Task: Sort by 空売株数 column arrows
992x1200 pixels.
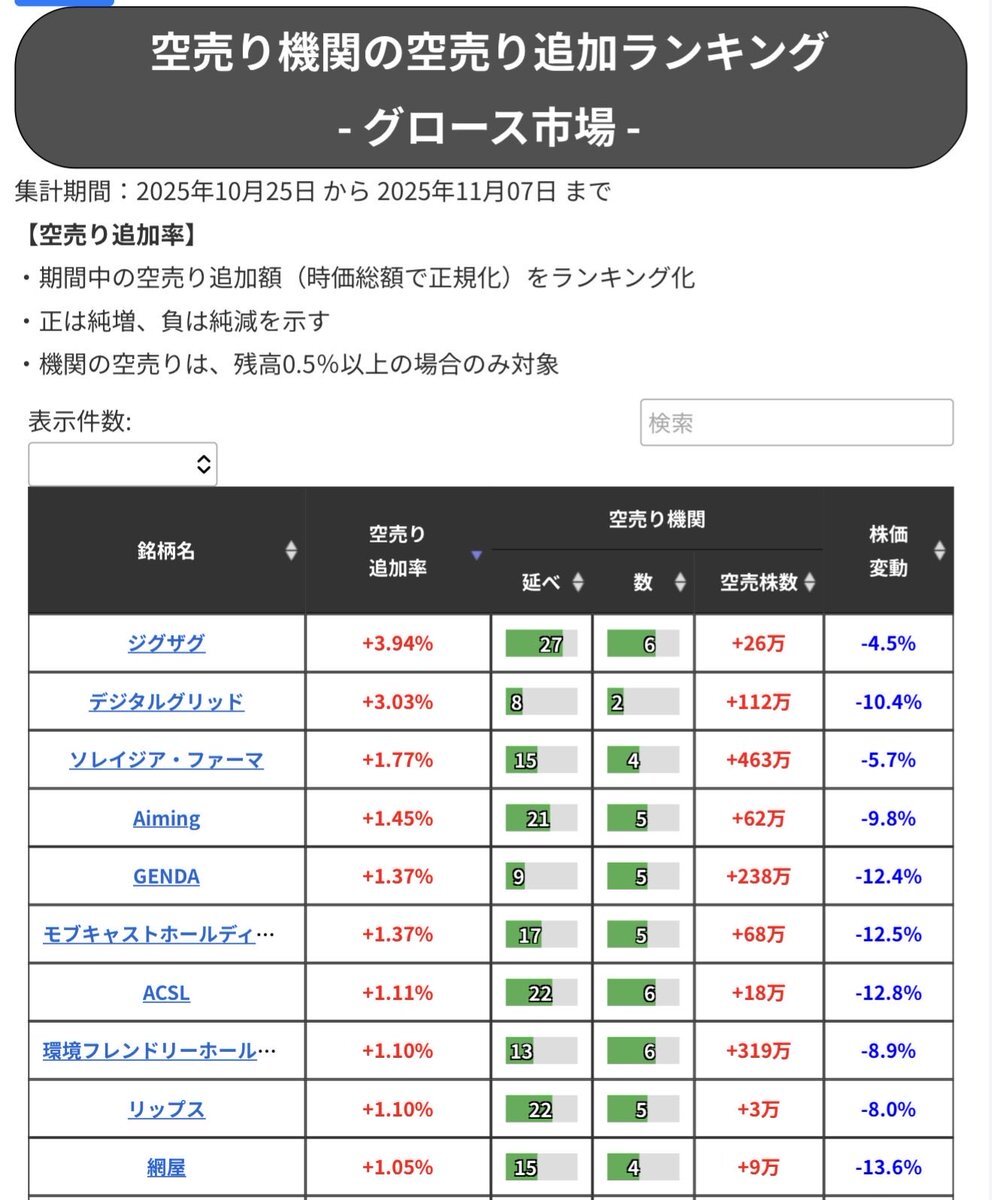Action: click(809, 583)
